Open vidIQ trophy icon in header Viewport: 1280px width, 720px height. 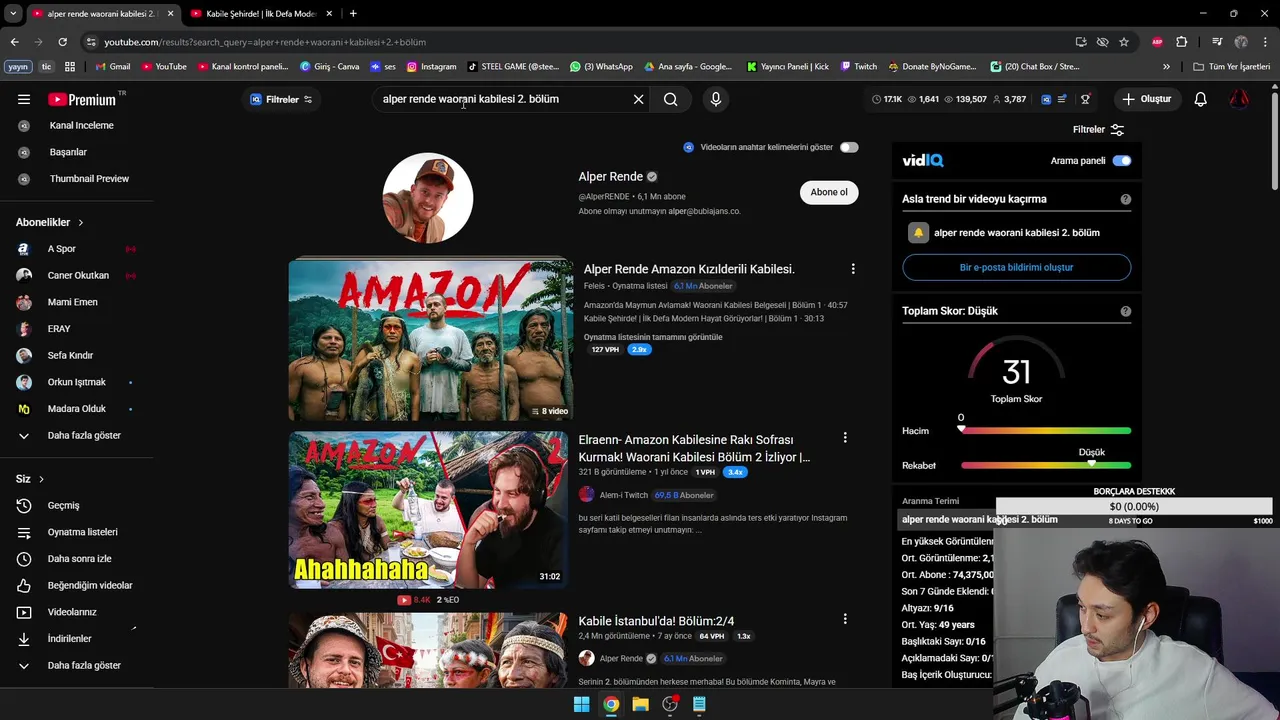tap(1085, 99)
